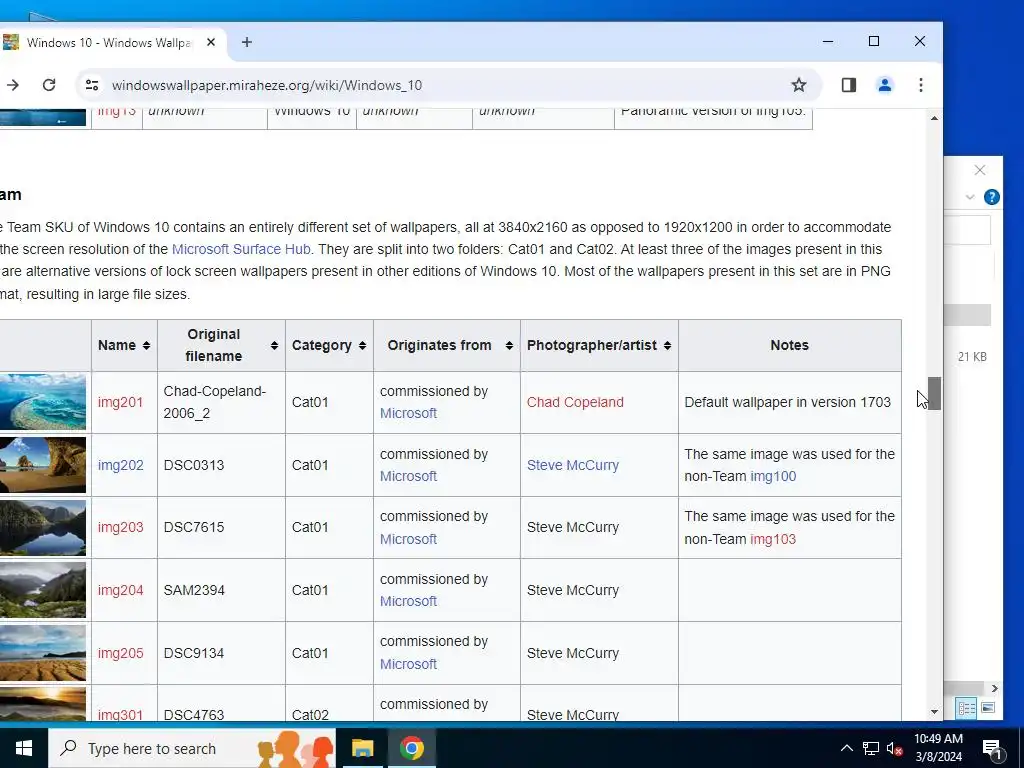
Task: Switch to details view in background window
Action: pos(967,708)
